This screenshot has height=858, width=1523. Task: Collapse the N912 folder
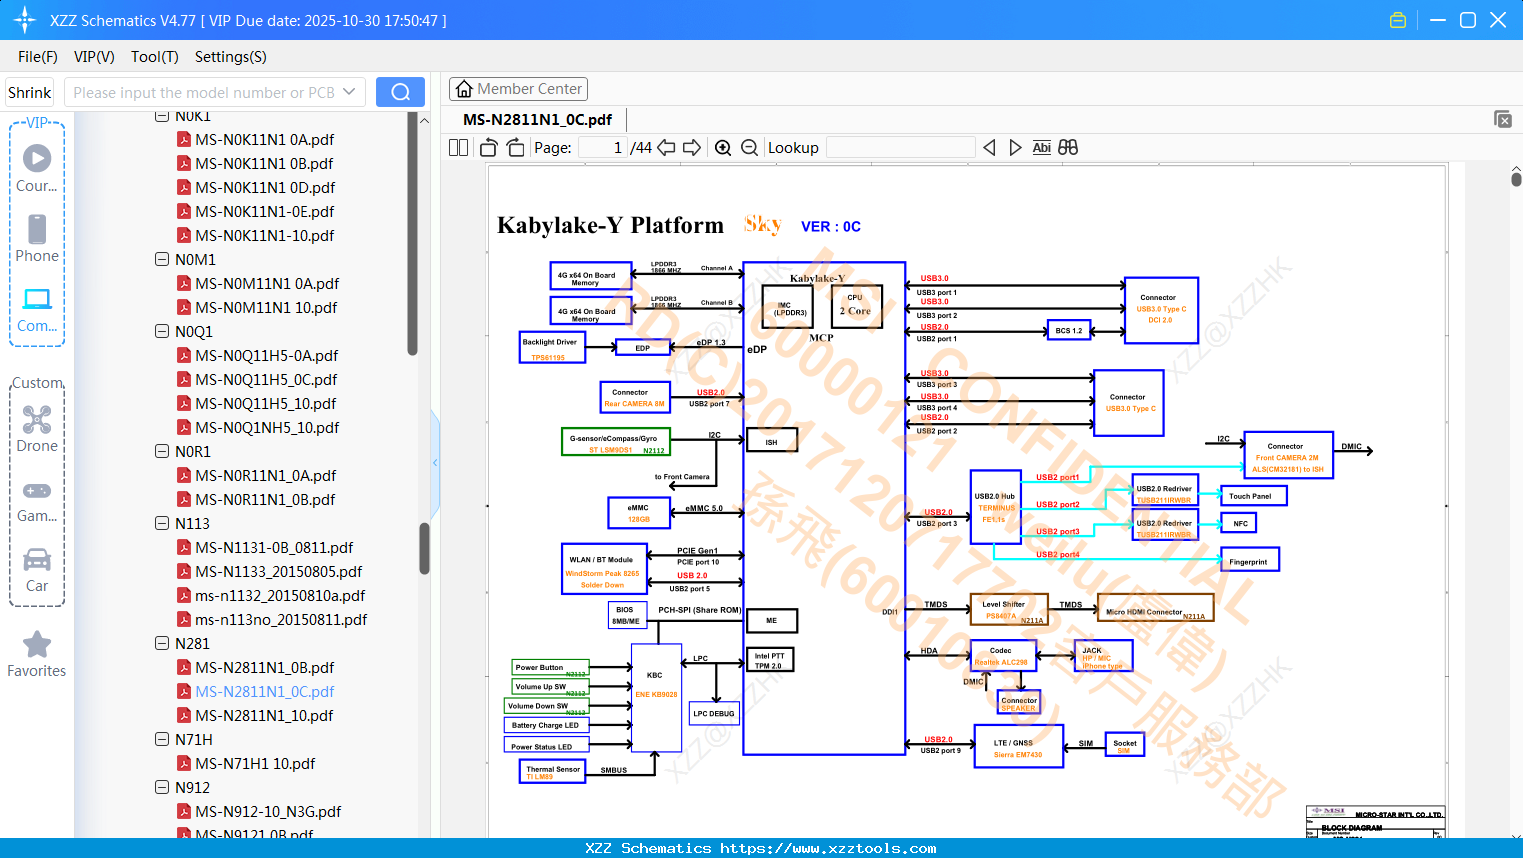pyautogui.click(x=162, y=787)
